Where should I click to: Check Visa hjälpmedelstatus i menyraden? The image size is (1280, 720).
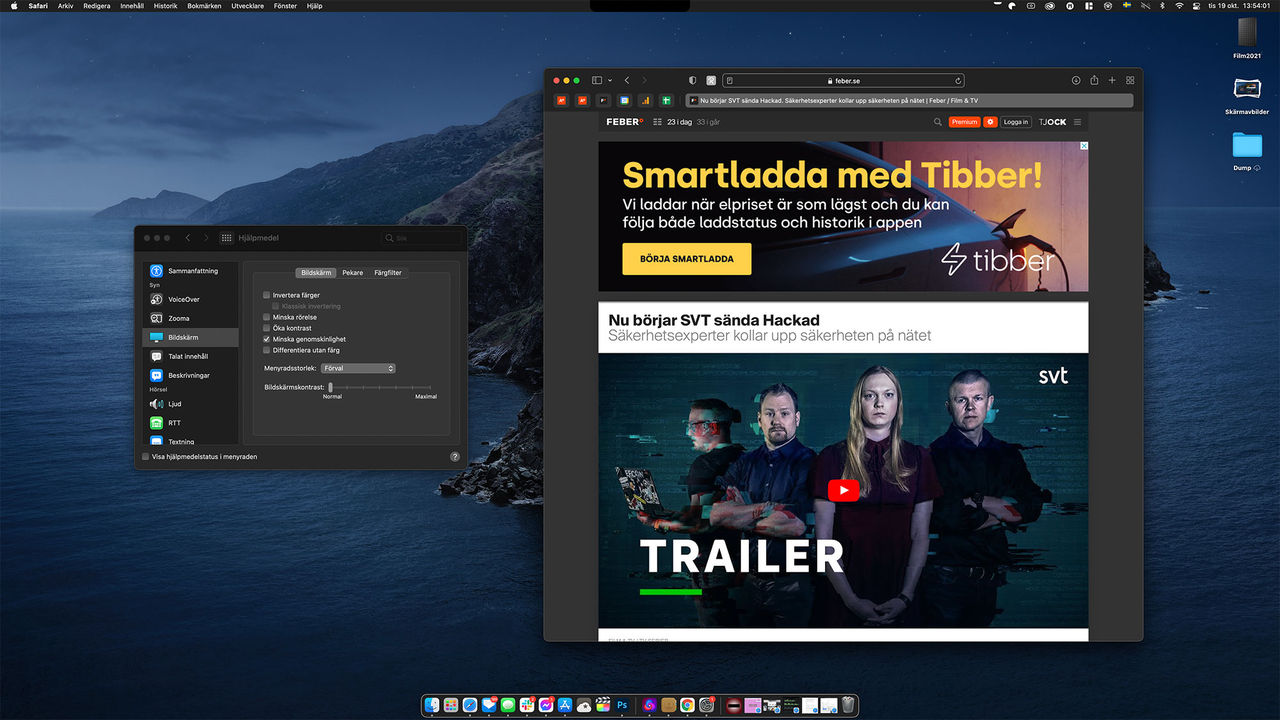[x=146, y=456]
